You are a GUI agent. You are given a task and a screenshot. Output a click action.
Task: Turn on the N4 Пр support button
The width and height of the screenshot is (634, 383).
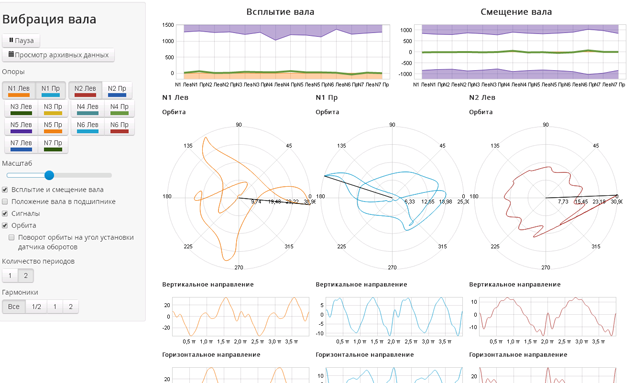click(119, 109)
